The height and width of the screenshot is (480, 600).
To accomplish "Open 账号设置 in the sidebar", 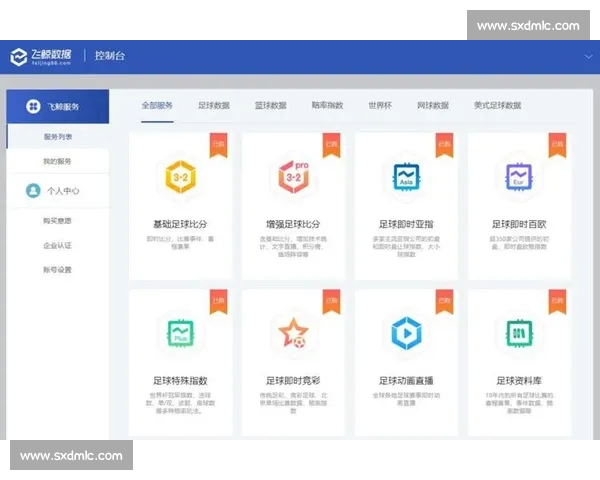I will pos(57,269).
